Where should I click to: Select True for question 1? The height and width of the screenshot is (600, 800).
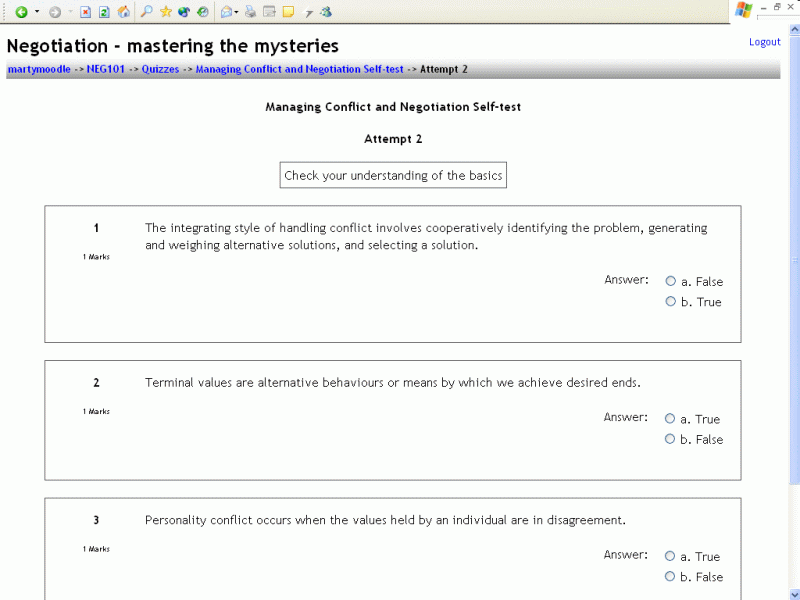[670, 302]
